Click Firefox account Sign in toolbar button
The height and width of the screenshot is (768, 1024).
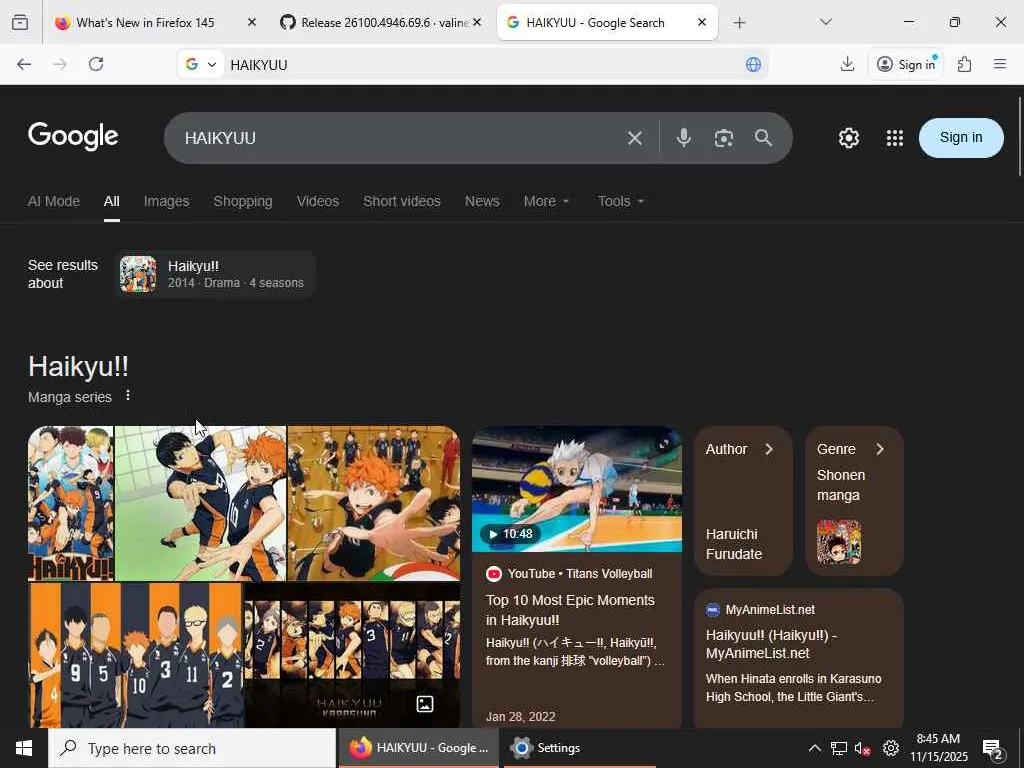[906, 64]
